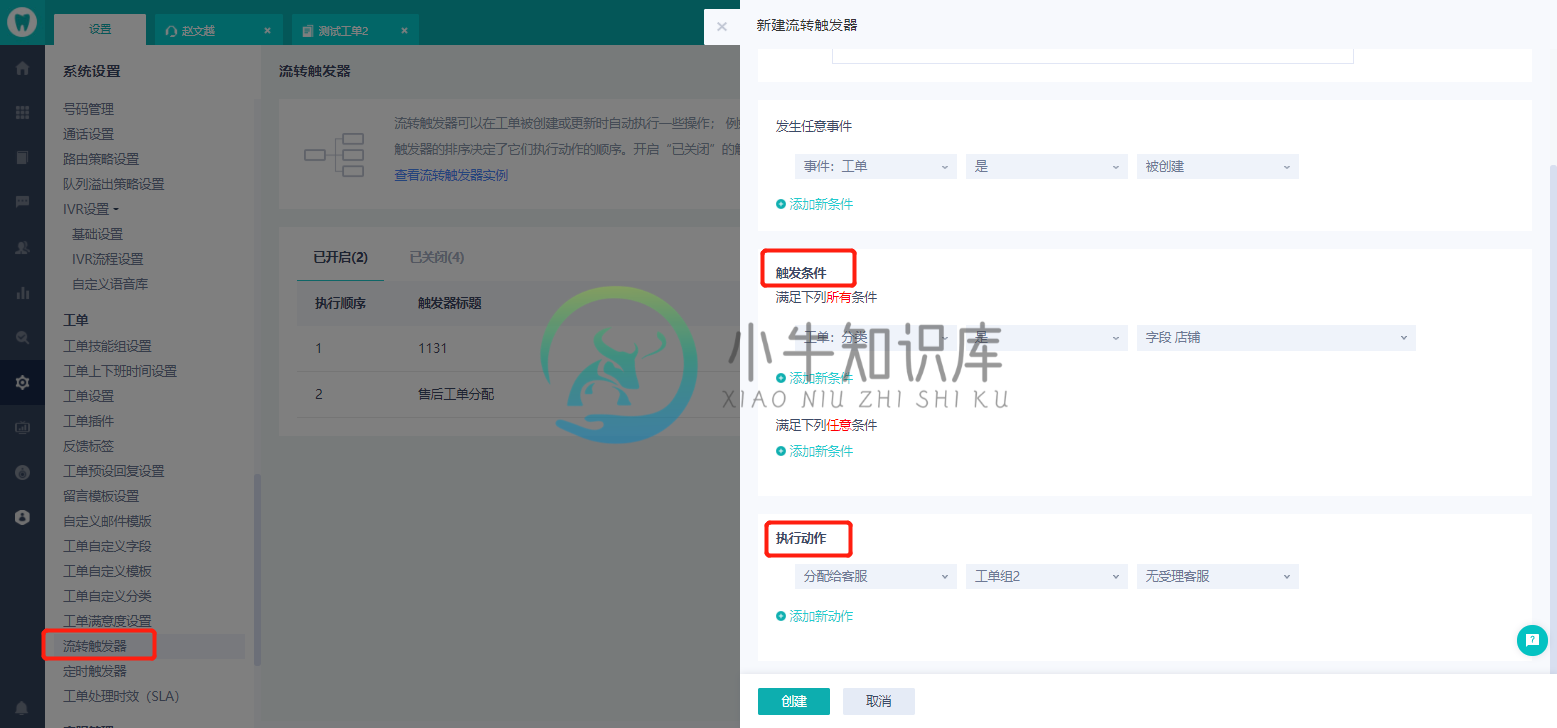1557x728 pixels.
Task: Open 定时触发器 menu item
Action: [x=95, y=671]
